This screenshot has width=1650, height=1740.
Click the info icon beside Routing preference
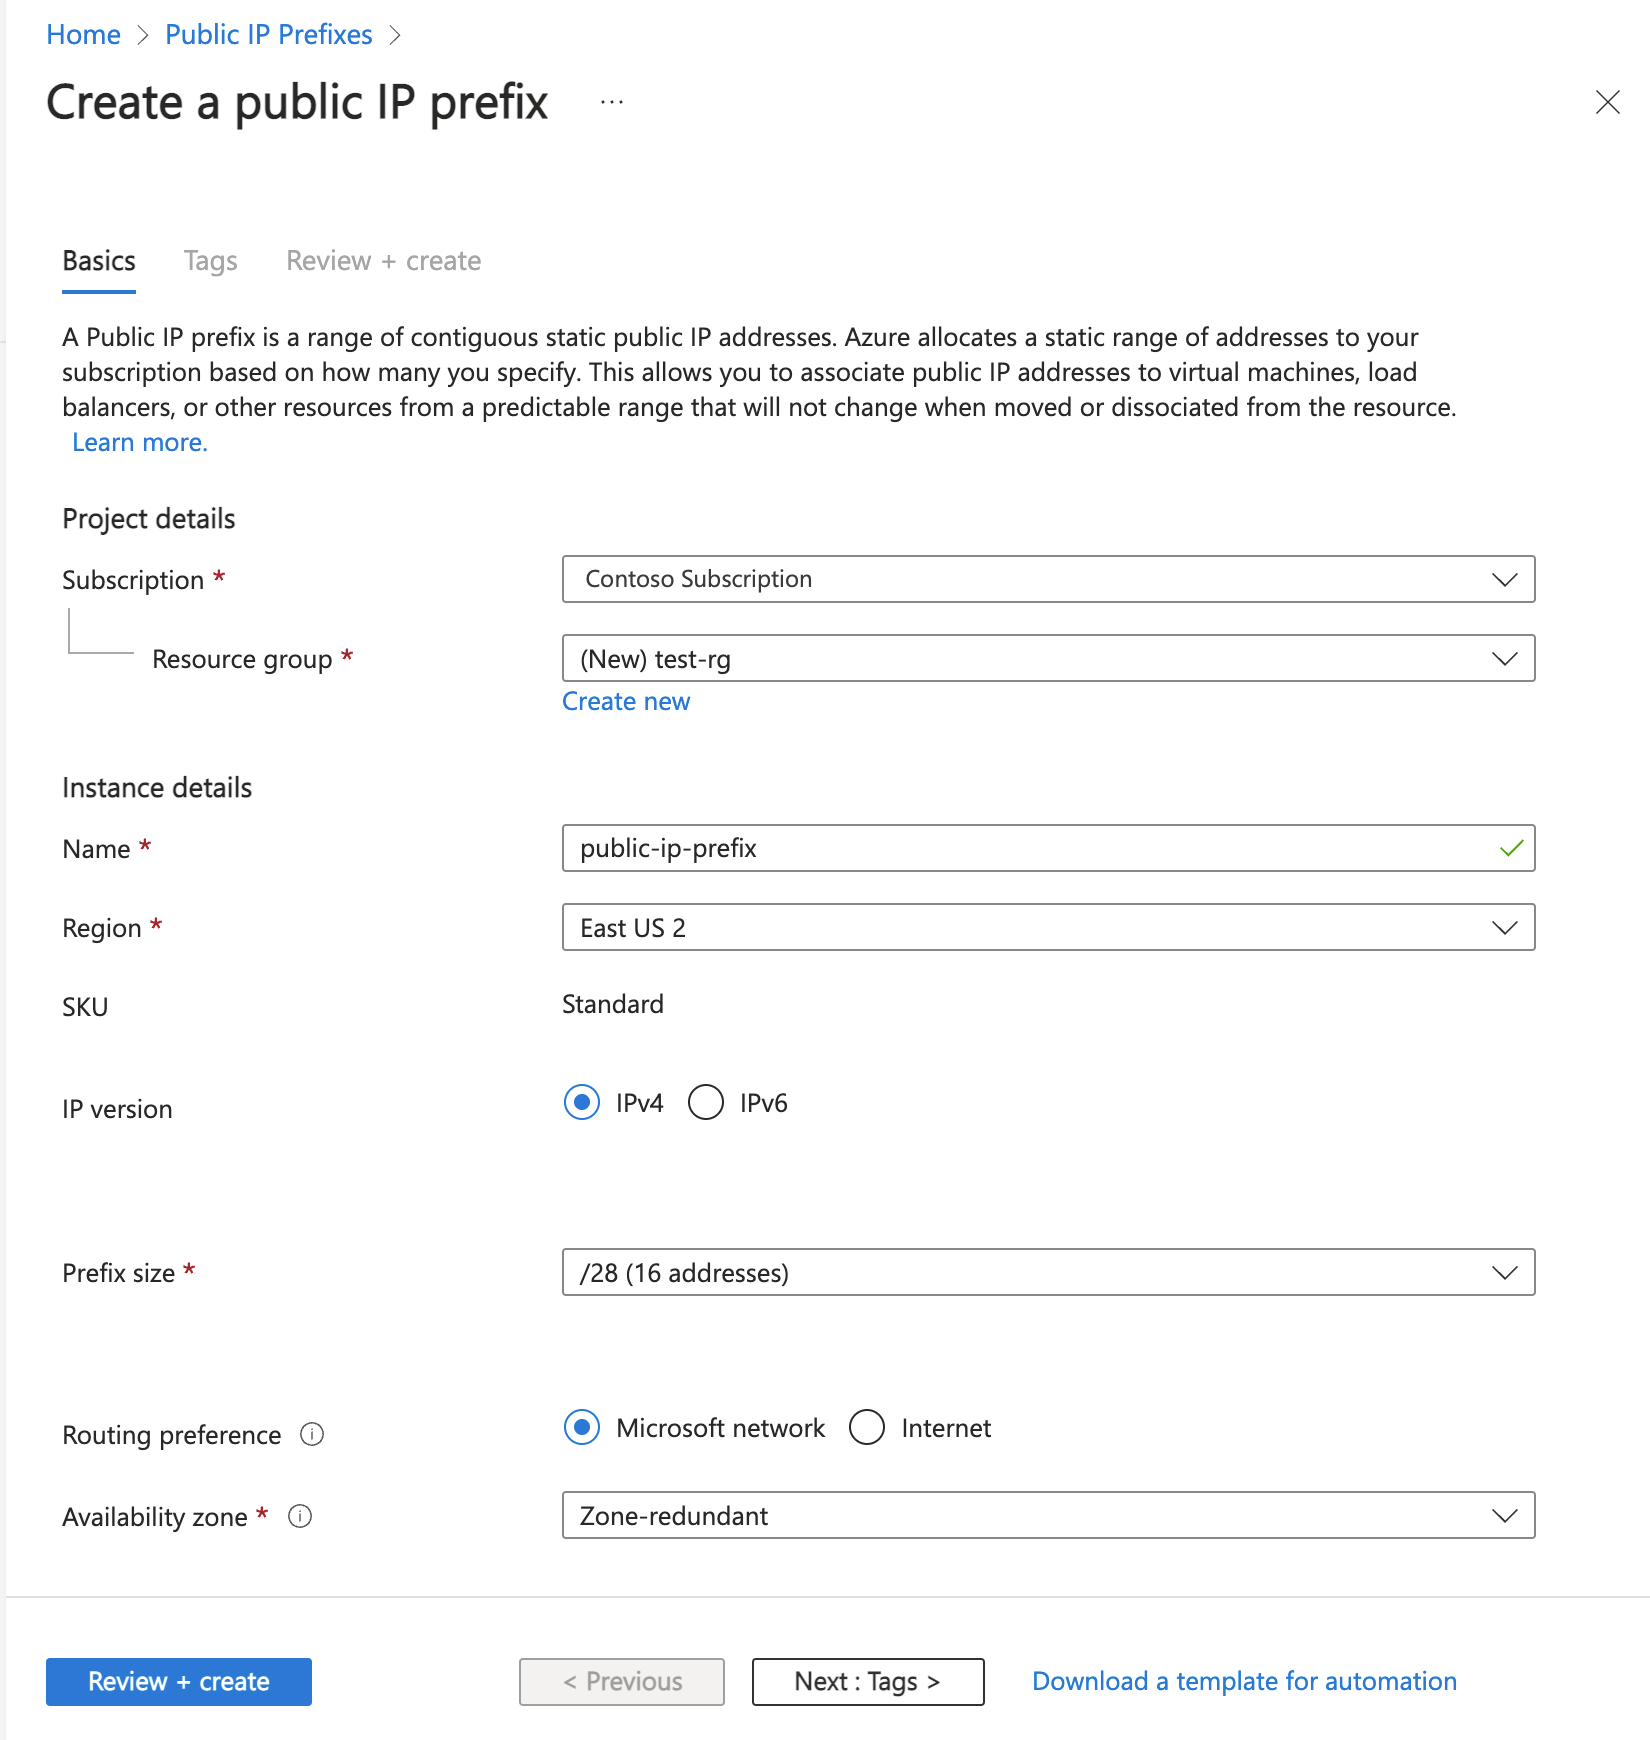(313, 1435)
